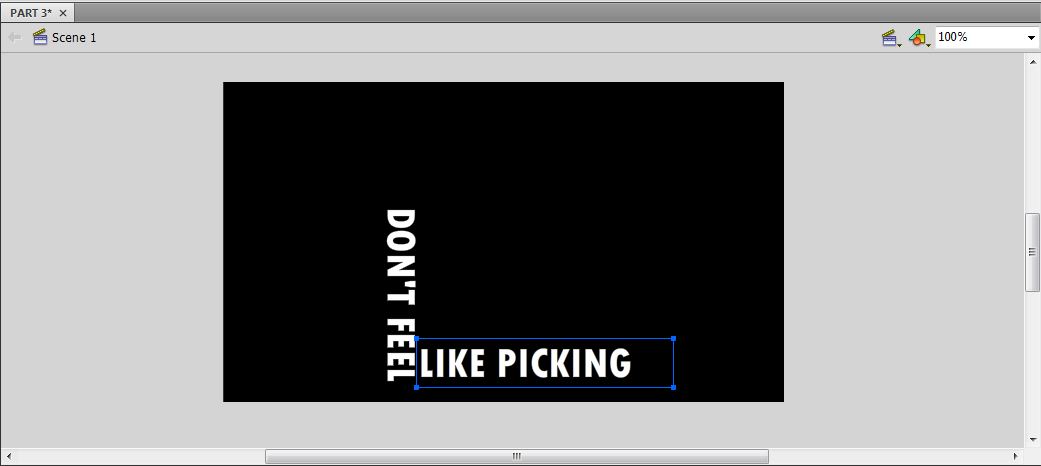Close the PART 3 document tab
The height and width of the screenshot is (466, 1041).
pos(63,13)
